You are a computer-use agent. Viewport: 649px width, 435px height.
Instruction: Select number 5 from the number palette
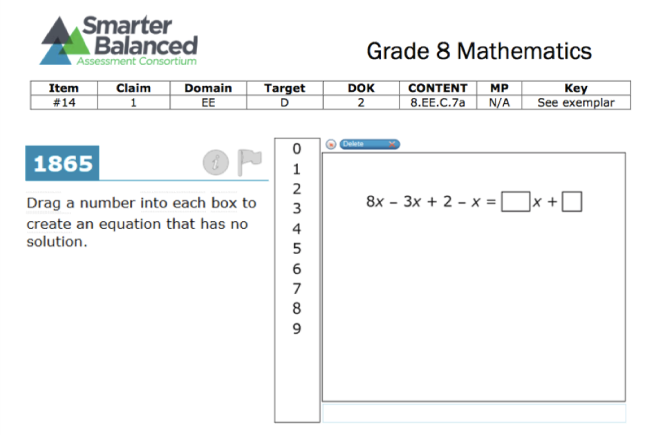(x=297, y=248)
